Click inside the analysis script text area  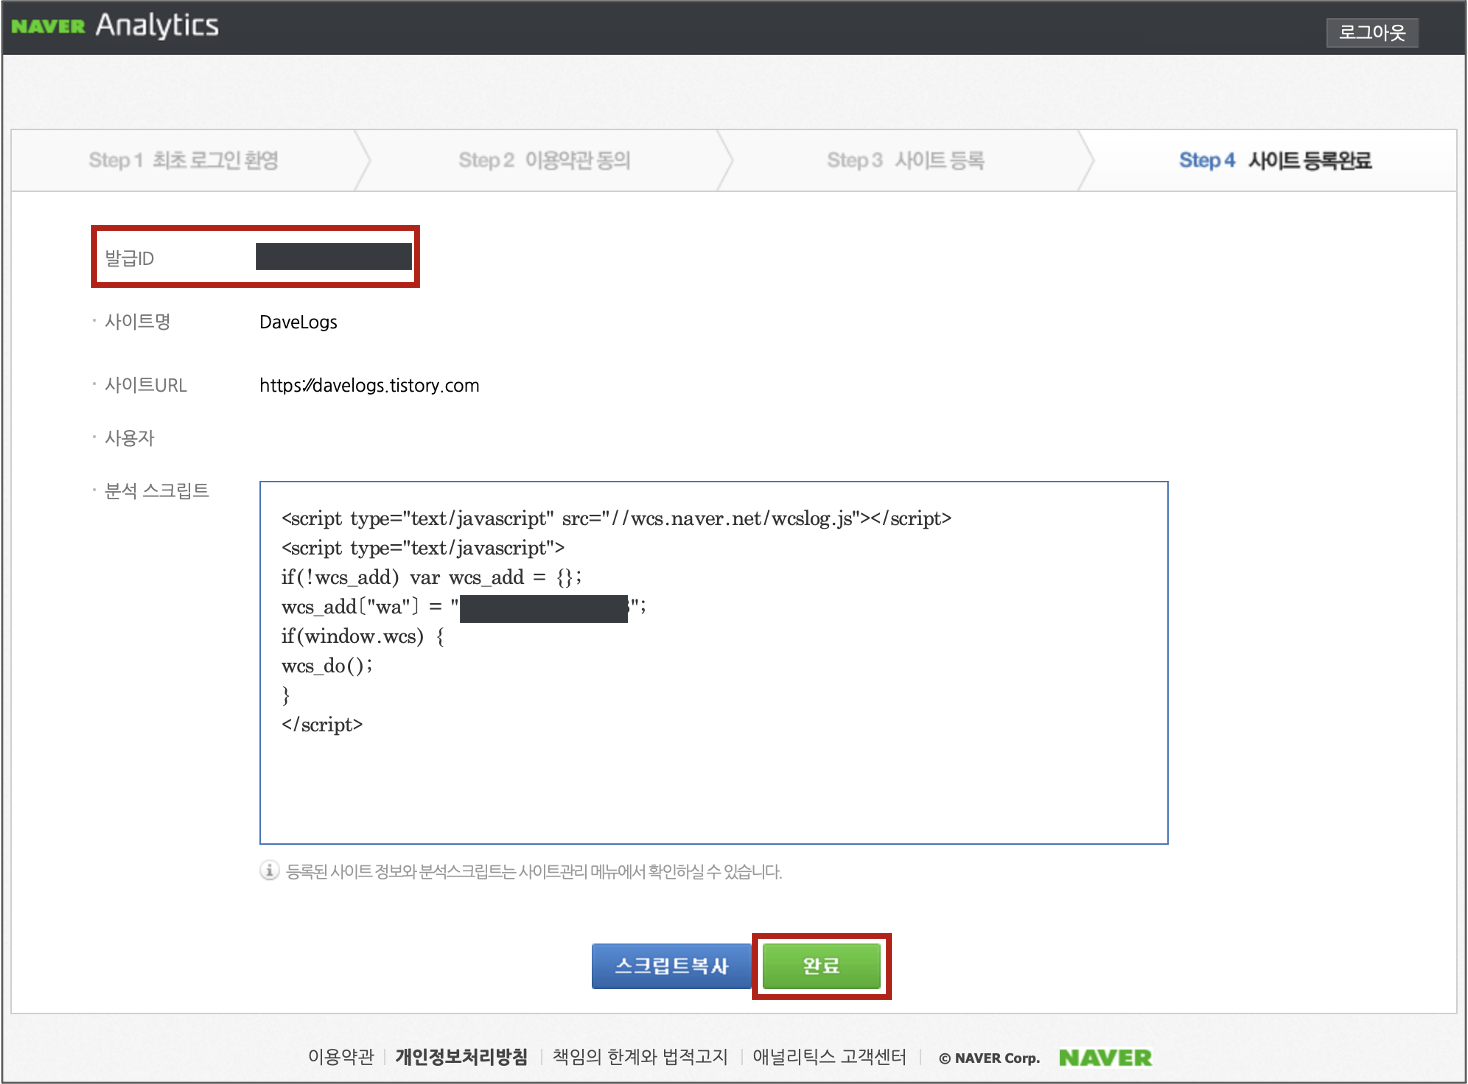[x=714, y=663]
